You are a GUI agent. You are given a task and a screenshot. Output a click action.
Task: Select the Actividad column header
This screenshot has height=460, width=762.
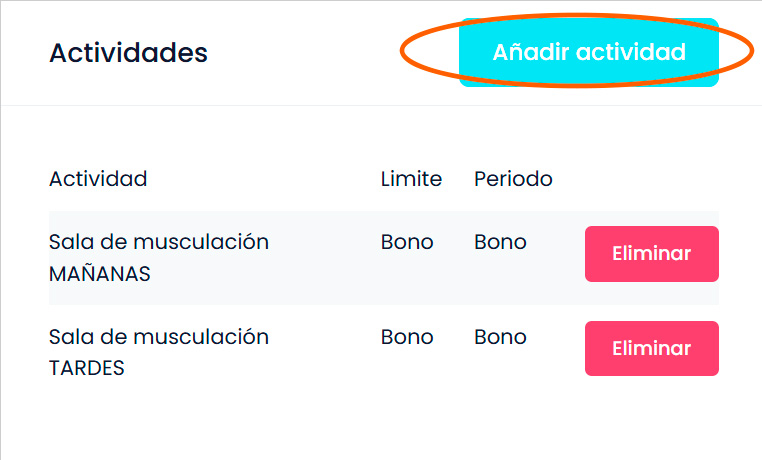tap(98, 179)
